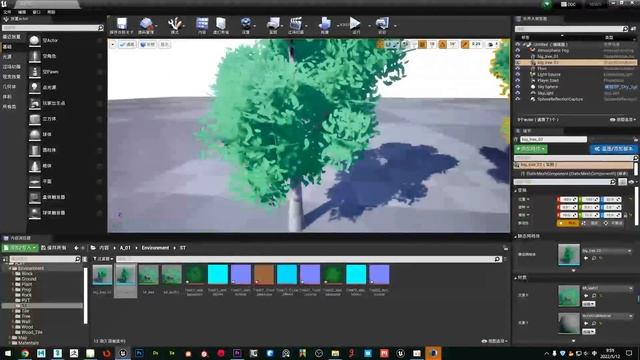Open the Show dropdown in viewport
640x360 pixels.
pyautogui.click(x=164, y=44)
